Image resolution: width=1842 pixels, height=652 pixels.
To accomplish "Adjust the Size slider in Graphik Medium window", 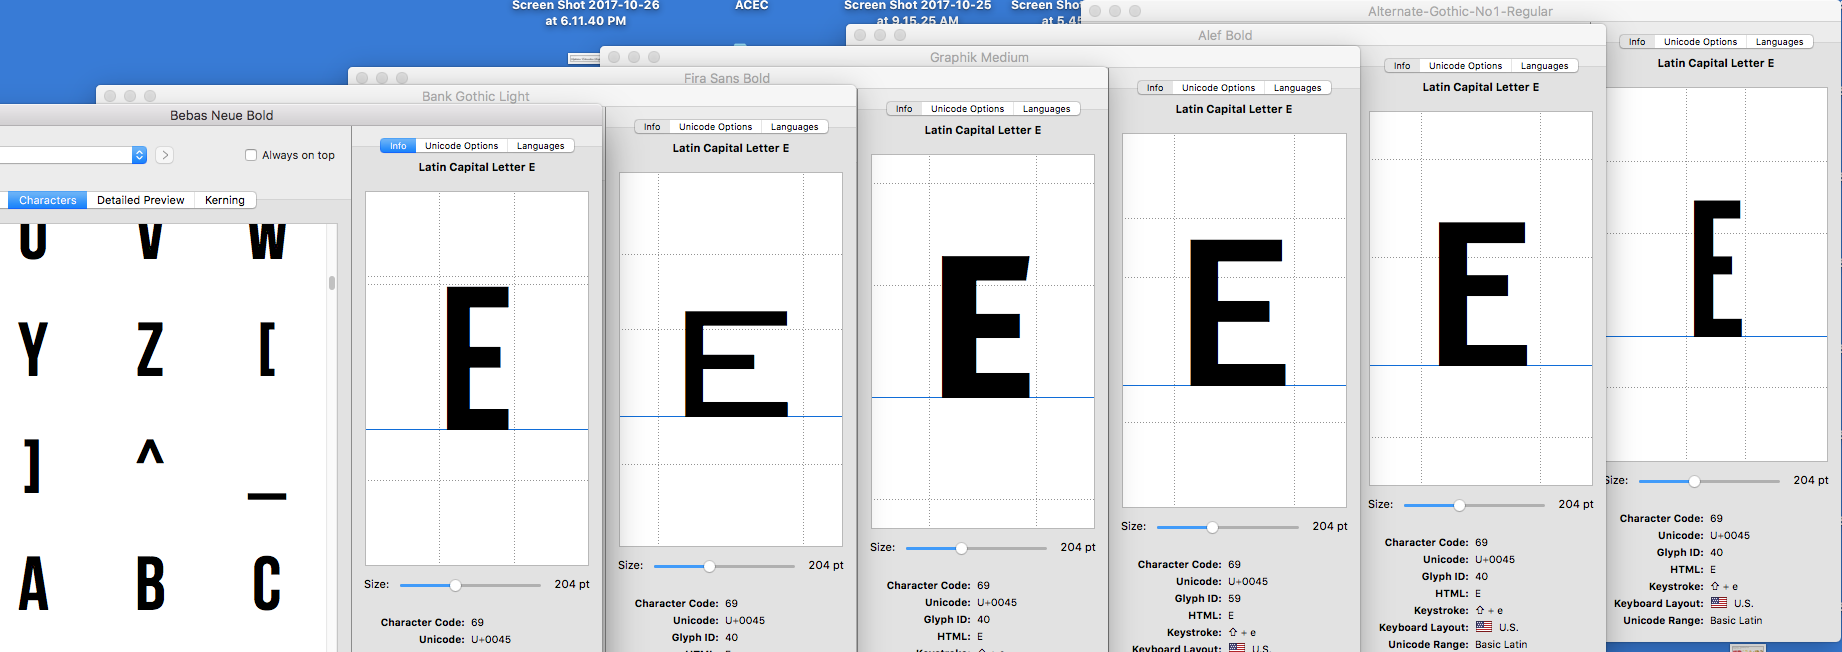I will click(1227, 527).
